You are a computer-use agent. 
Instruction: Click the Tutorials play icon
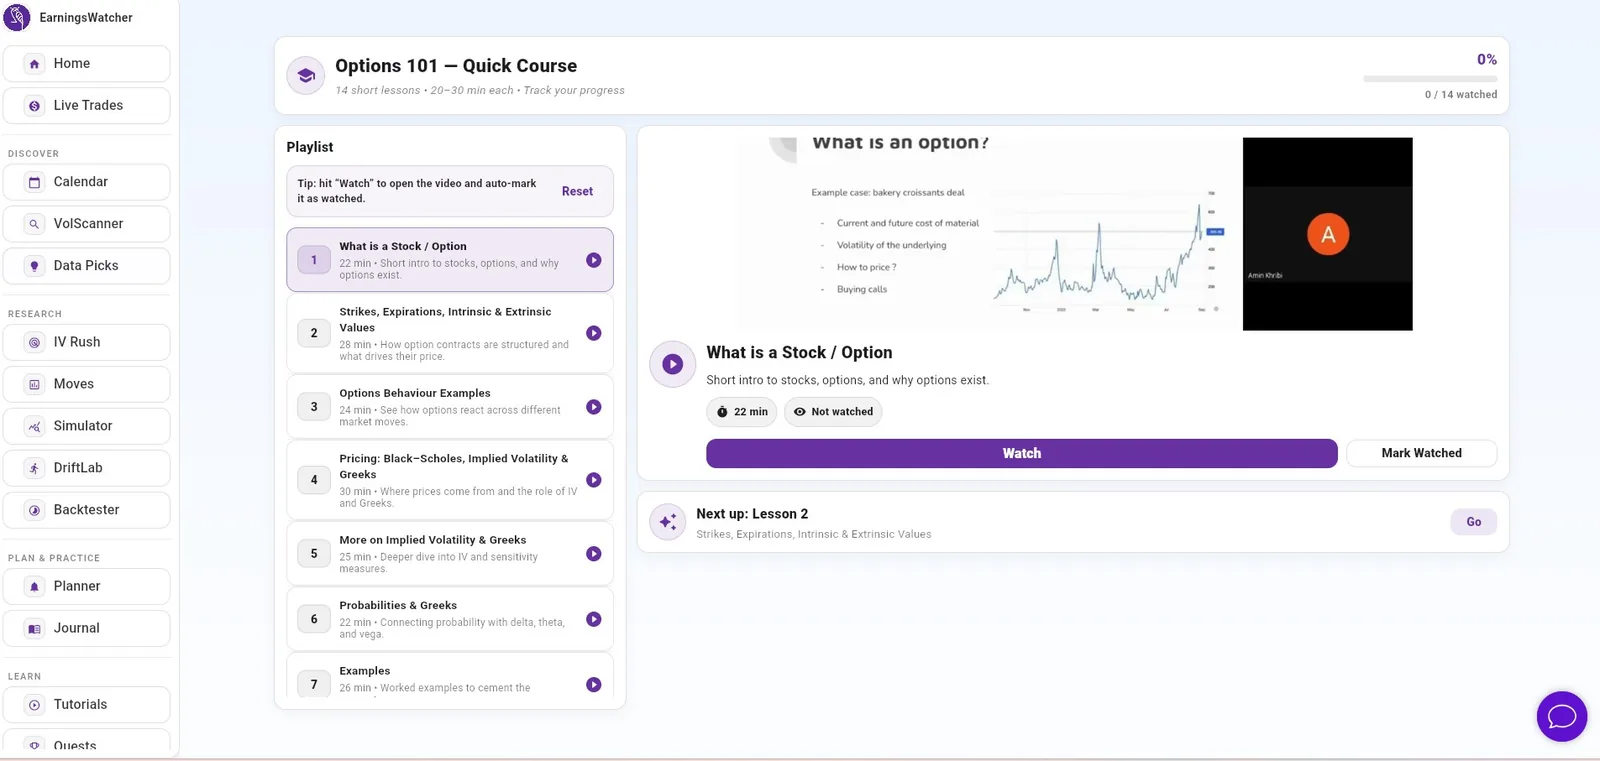[35, 705]
